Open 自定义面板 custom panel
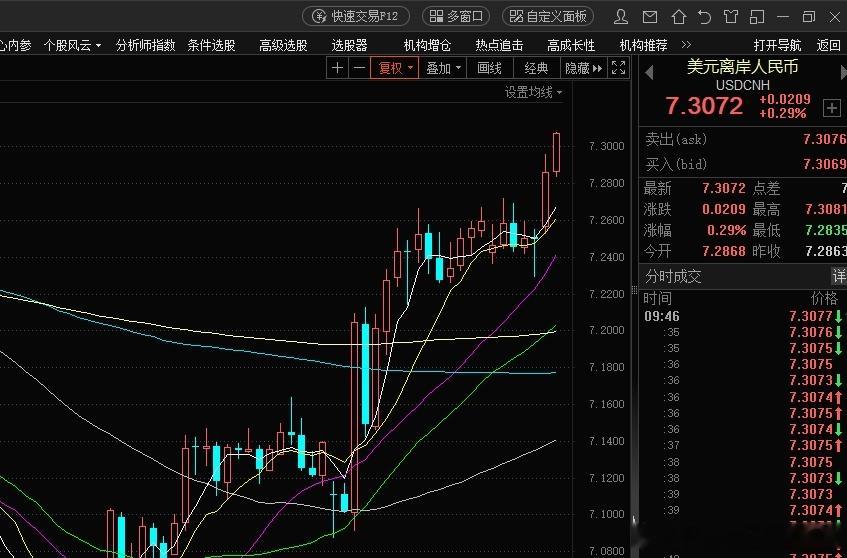 point(548,16)
